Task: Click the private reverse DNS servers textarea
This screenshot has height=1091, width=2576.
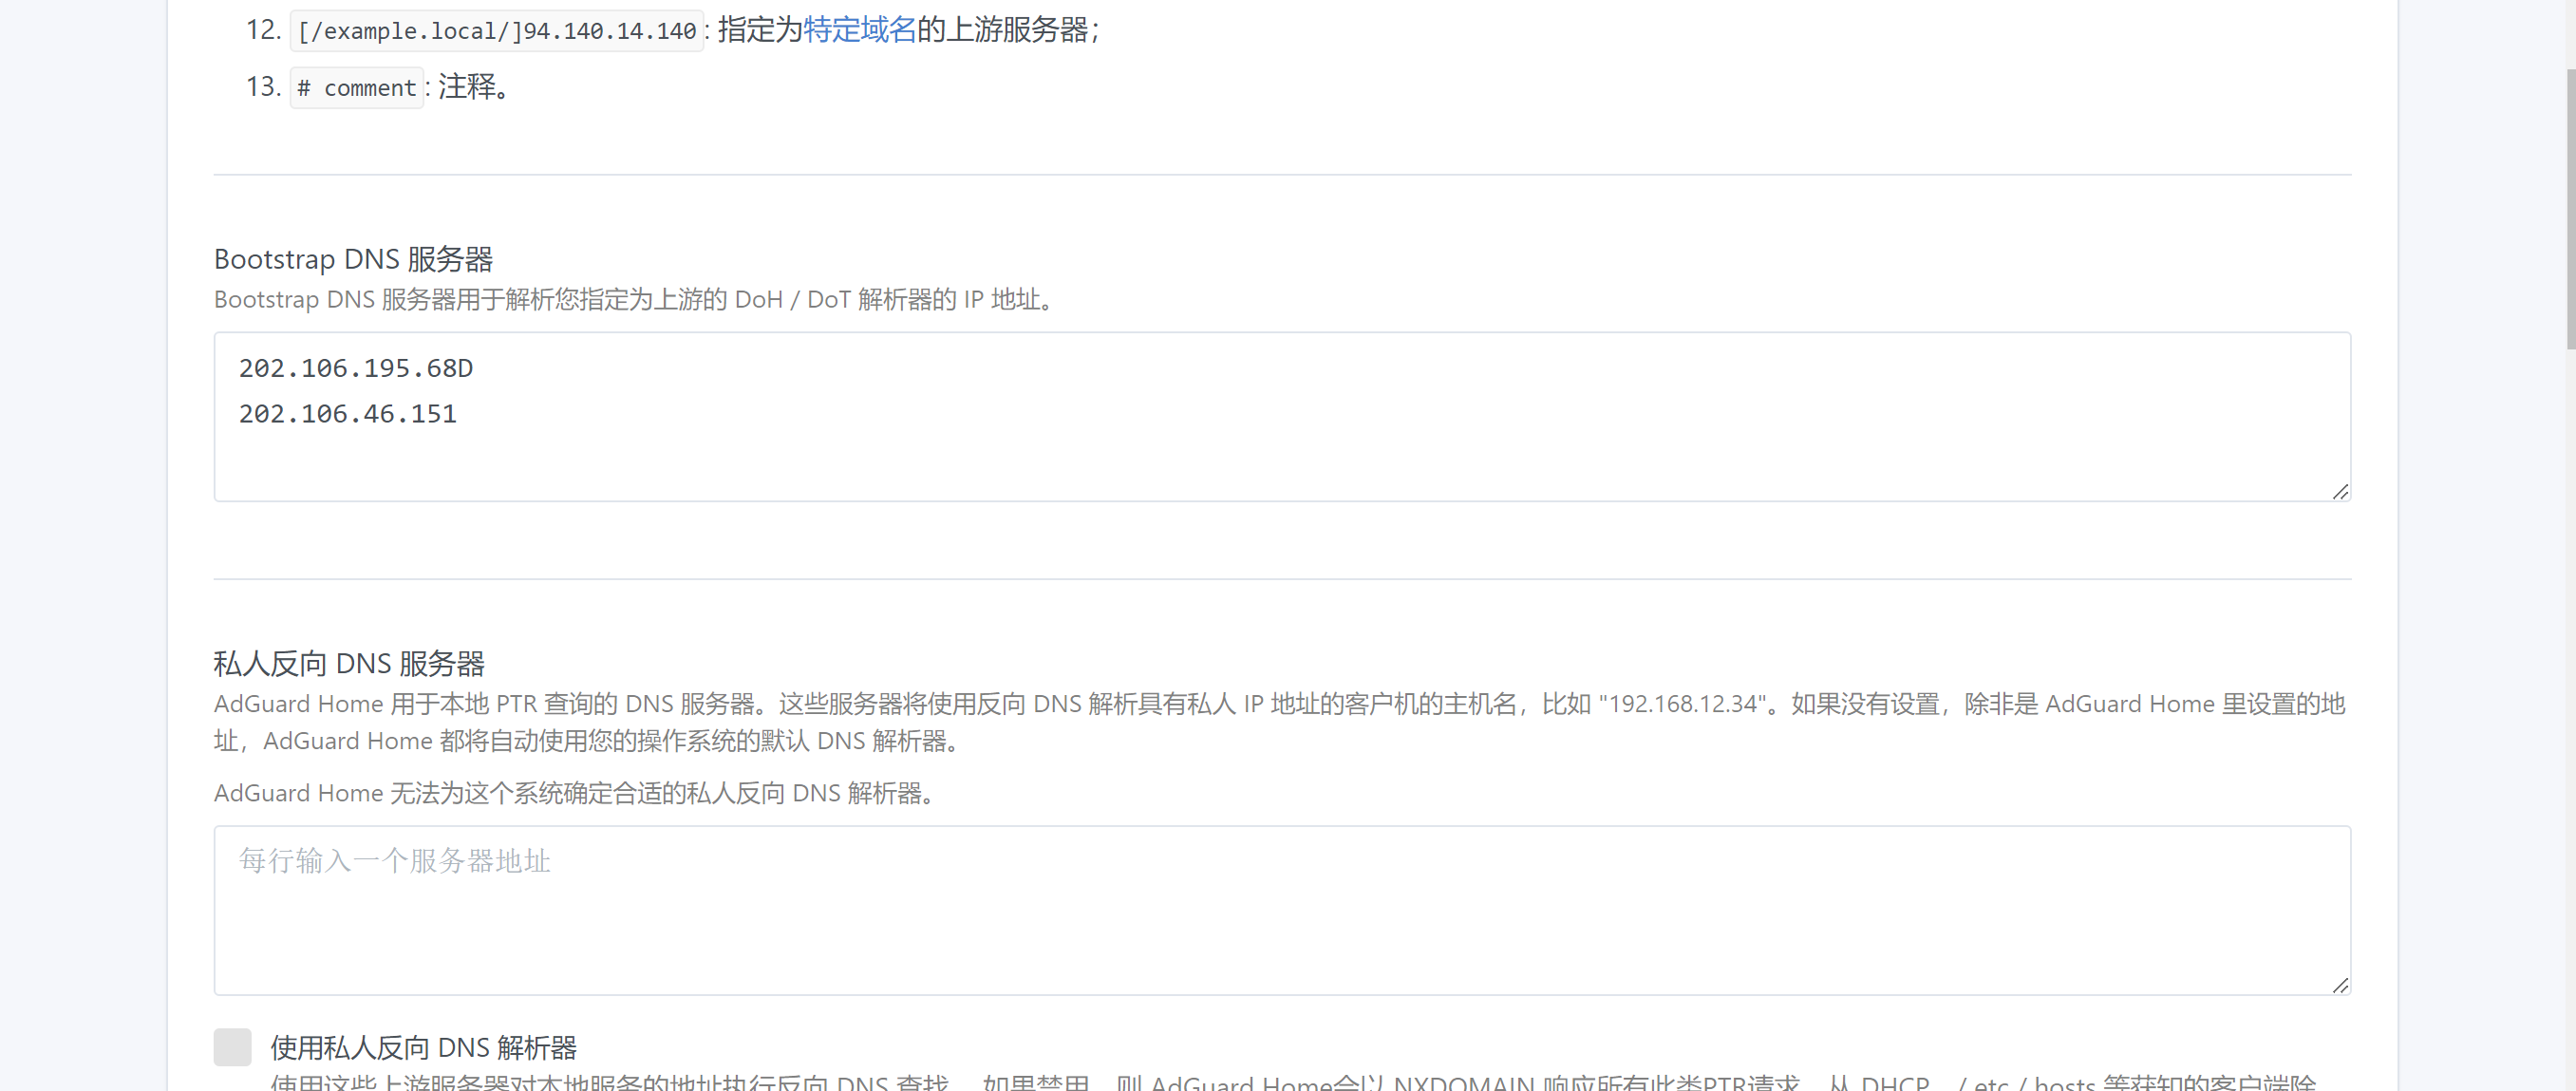Action: pyautogui.click(x=1282, y=910)
